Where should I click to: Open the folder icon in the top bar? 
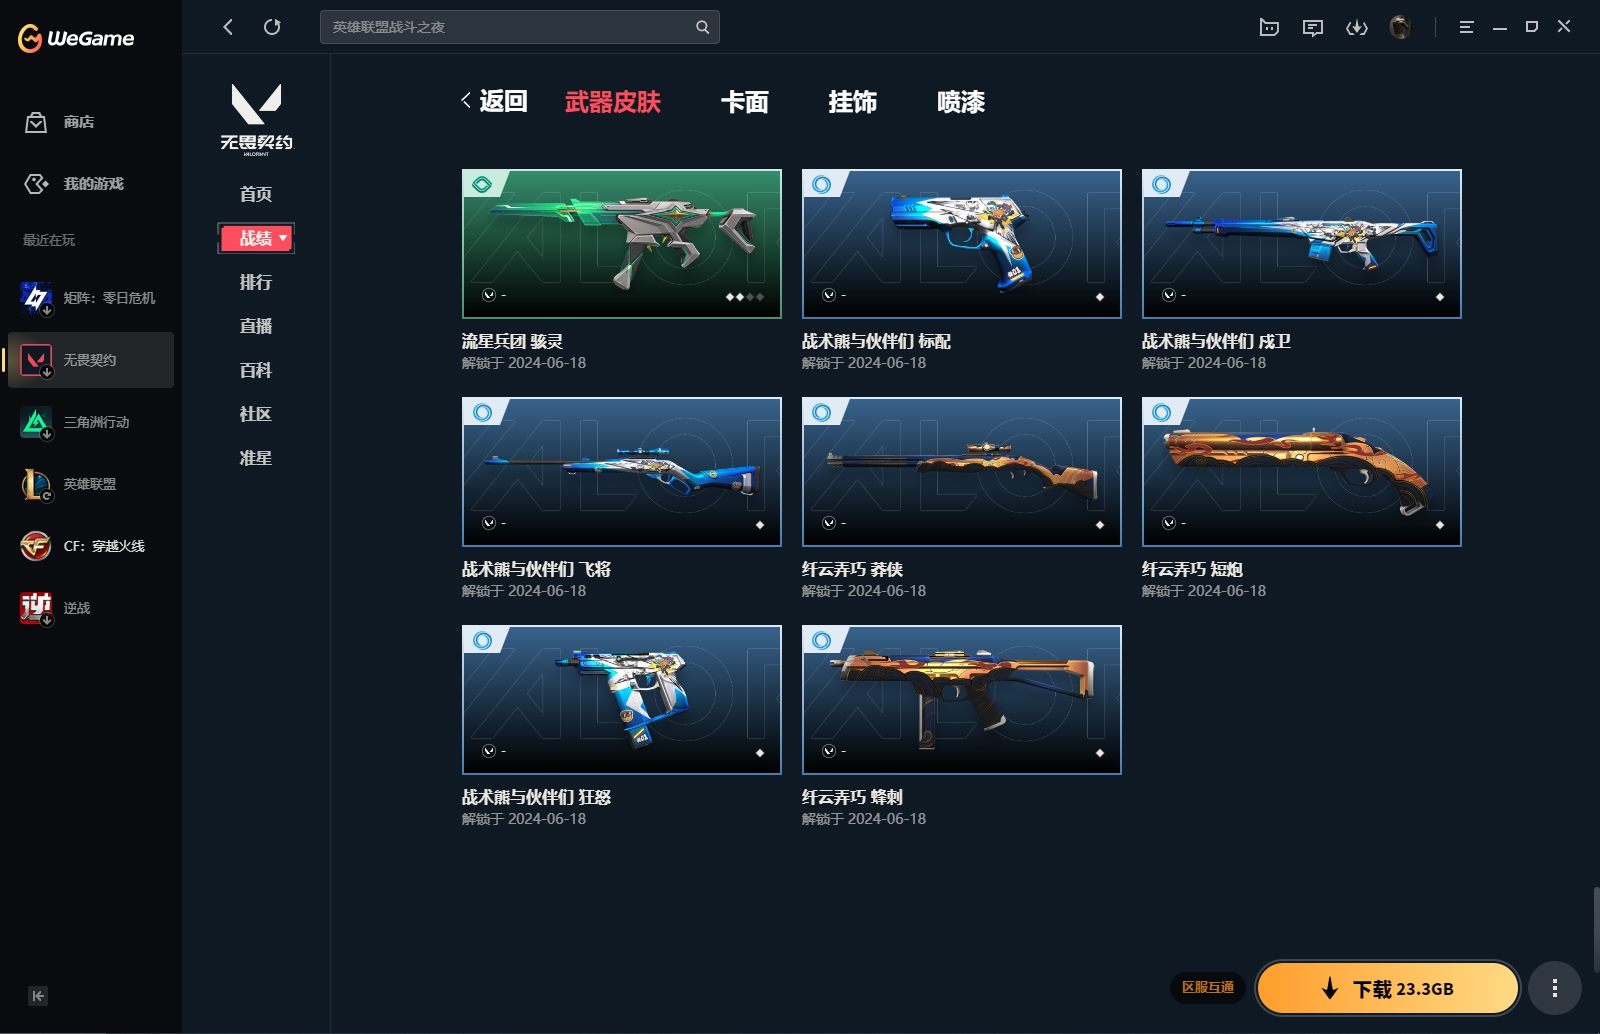tap(1269, 27)
